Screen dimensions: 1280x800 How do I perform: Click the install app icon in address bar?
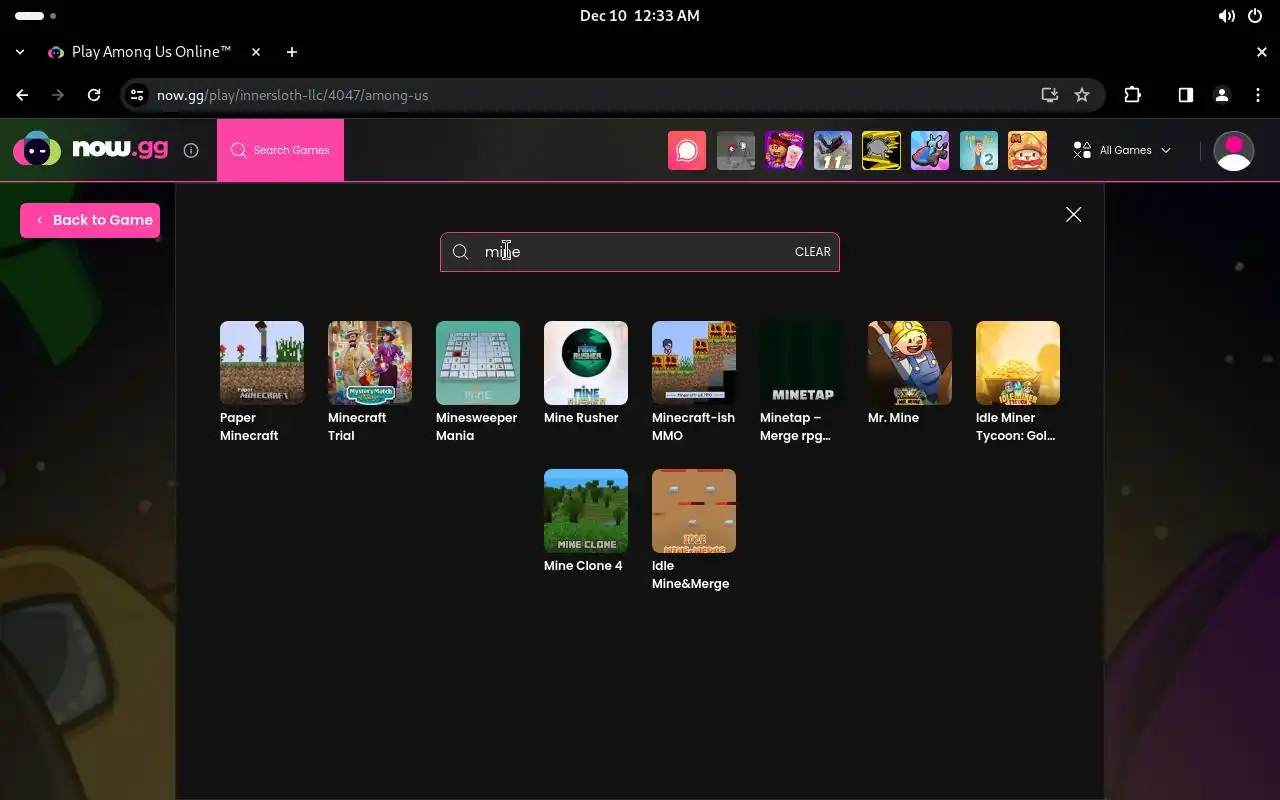1049,95
